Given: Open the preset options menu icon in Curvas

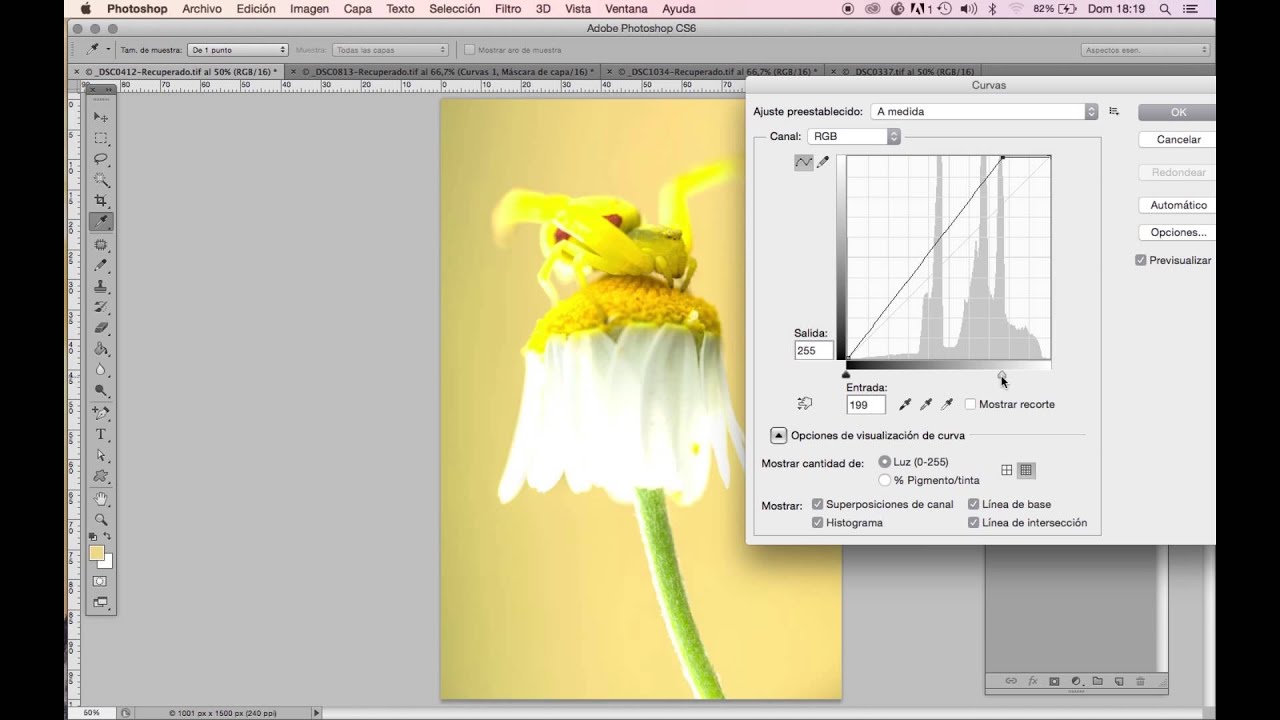Looking at the screenshot, I should (1114, 112).
